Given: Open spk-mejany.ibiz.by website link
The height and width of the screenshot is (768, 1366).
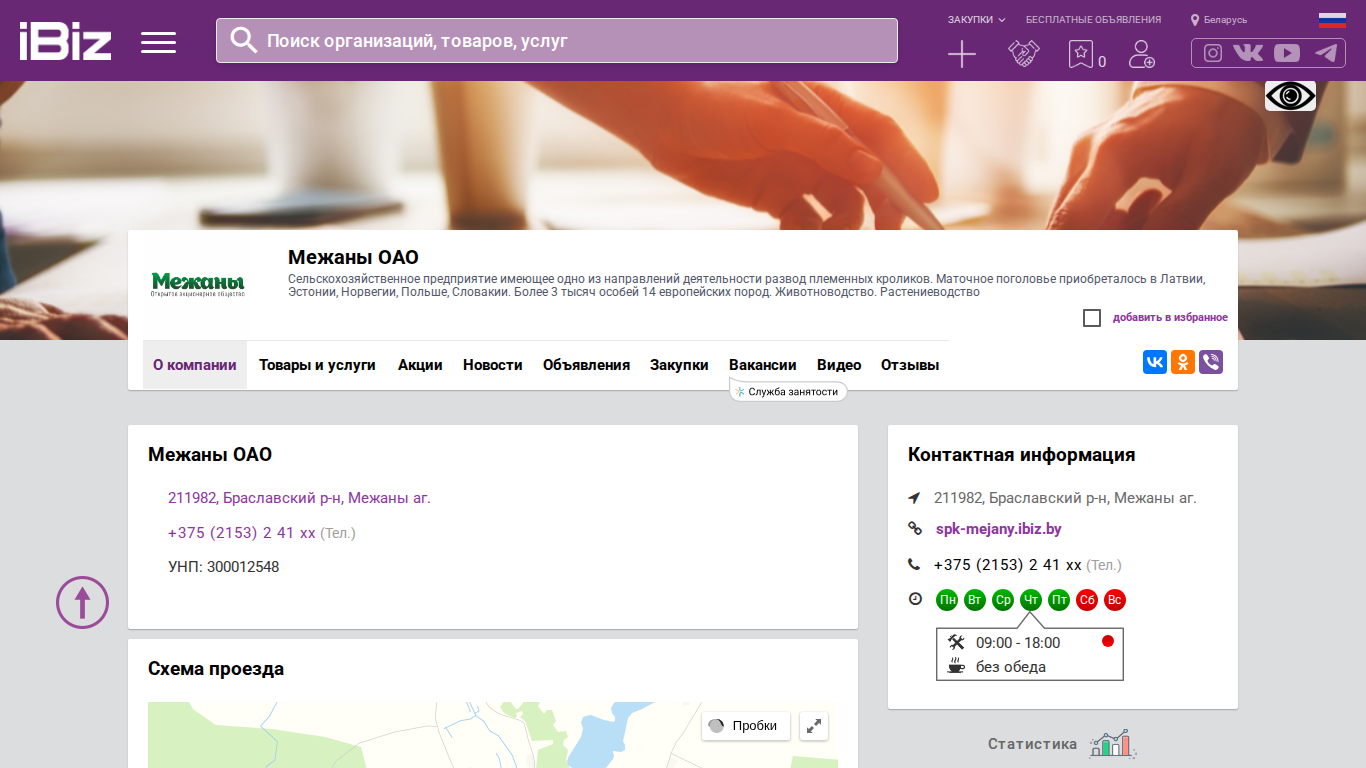Looking at the screenshot, I should 999,529.
